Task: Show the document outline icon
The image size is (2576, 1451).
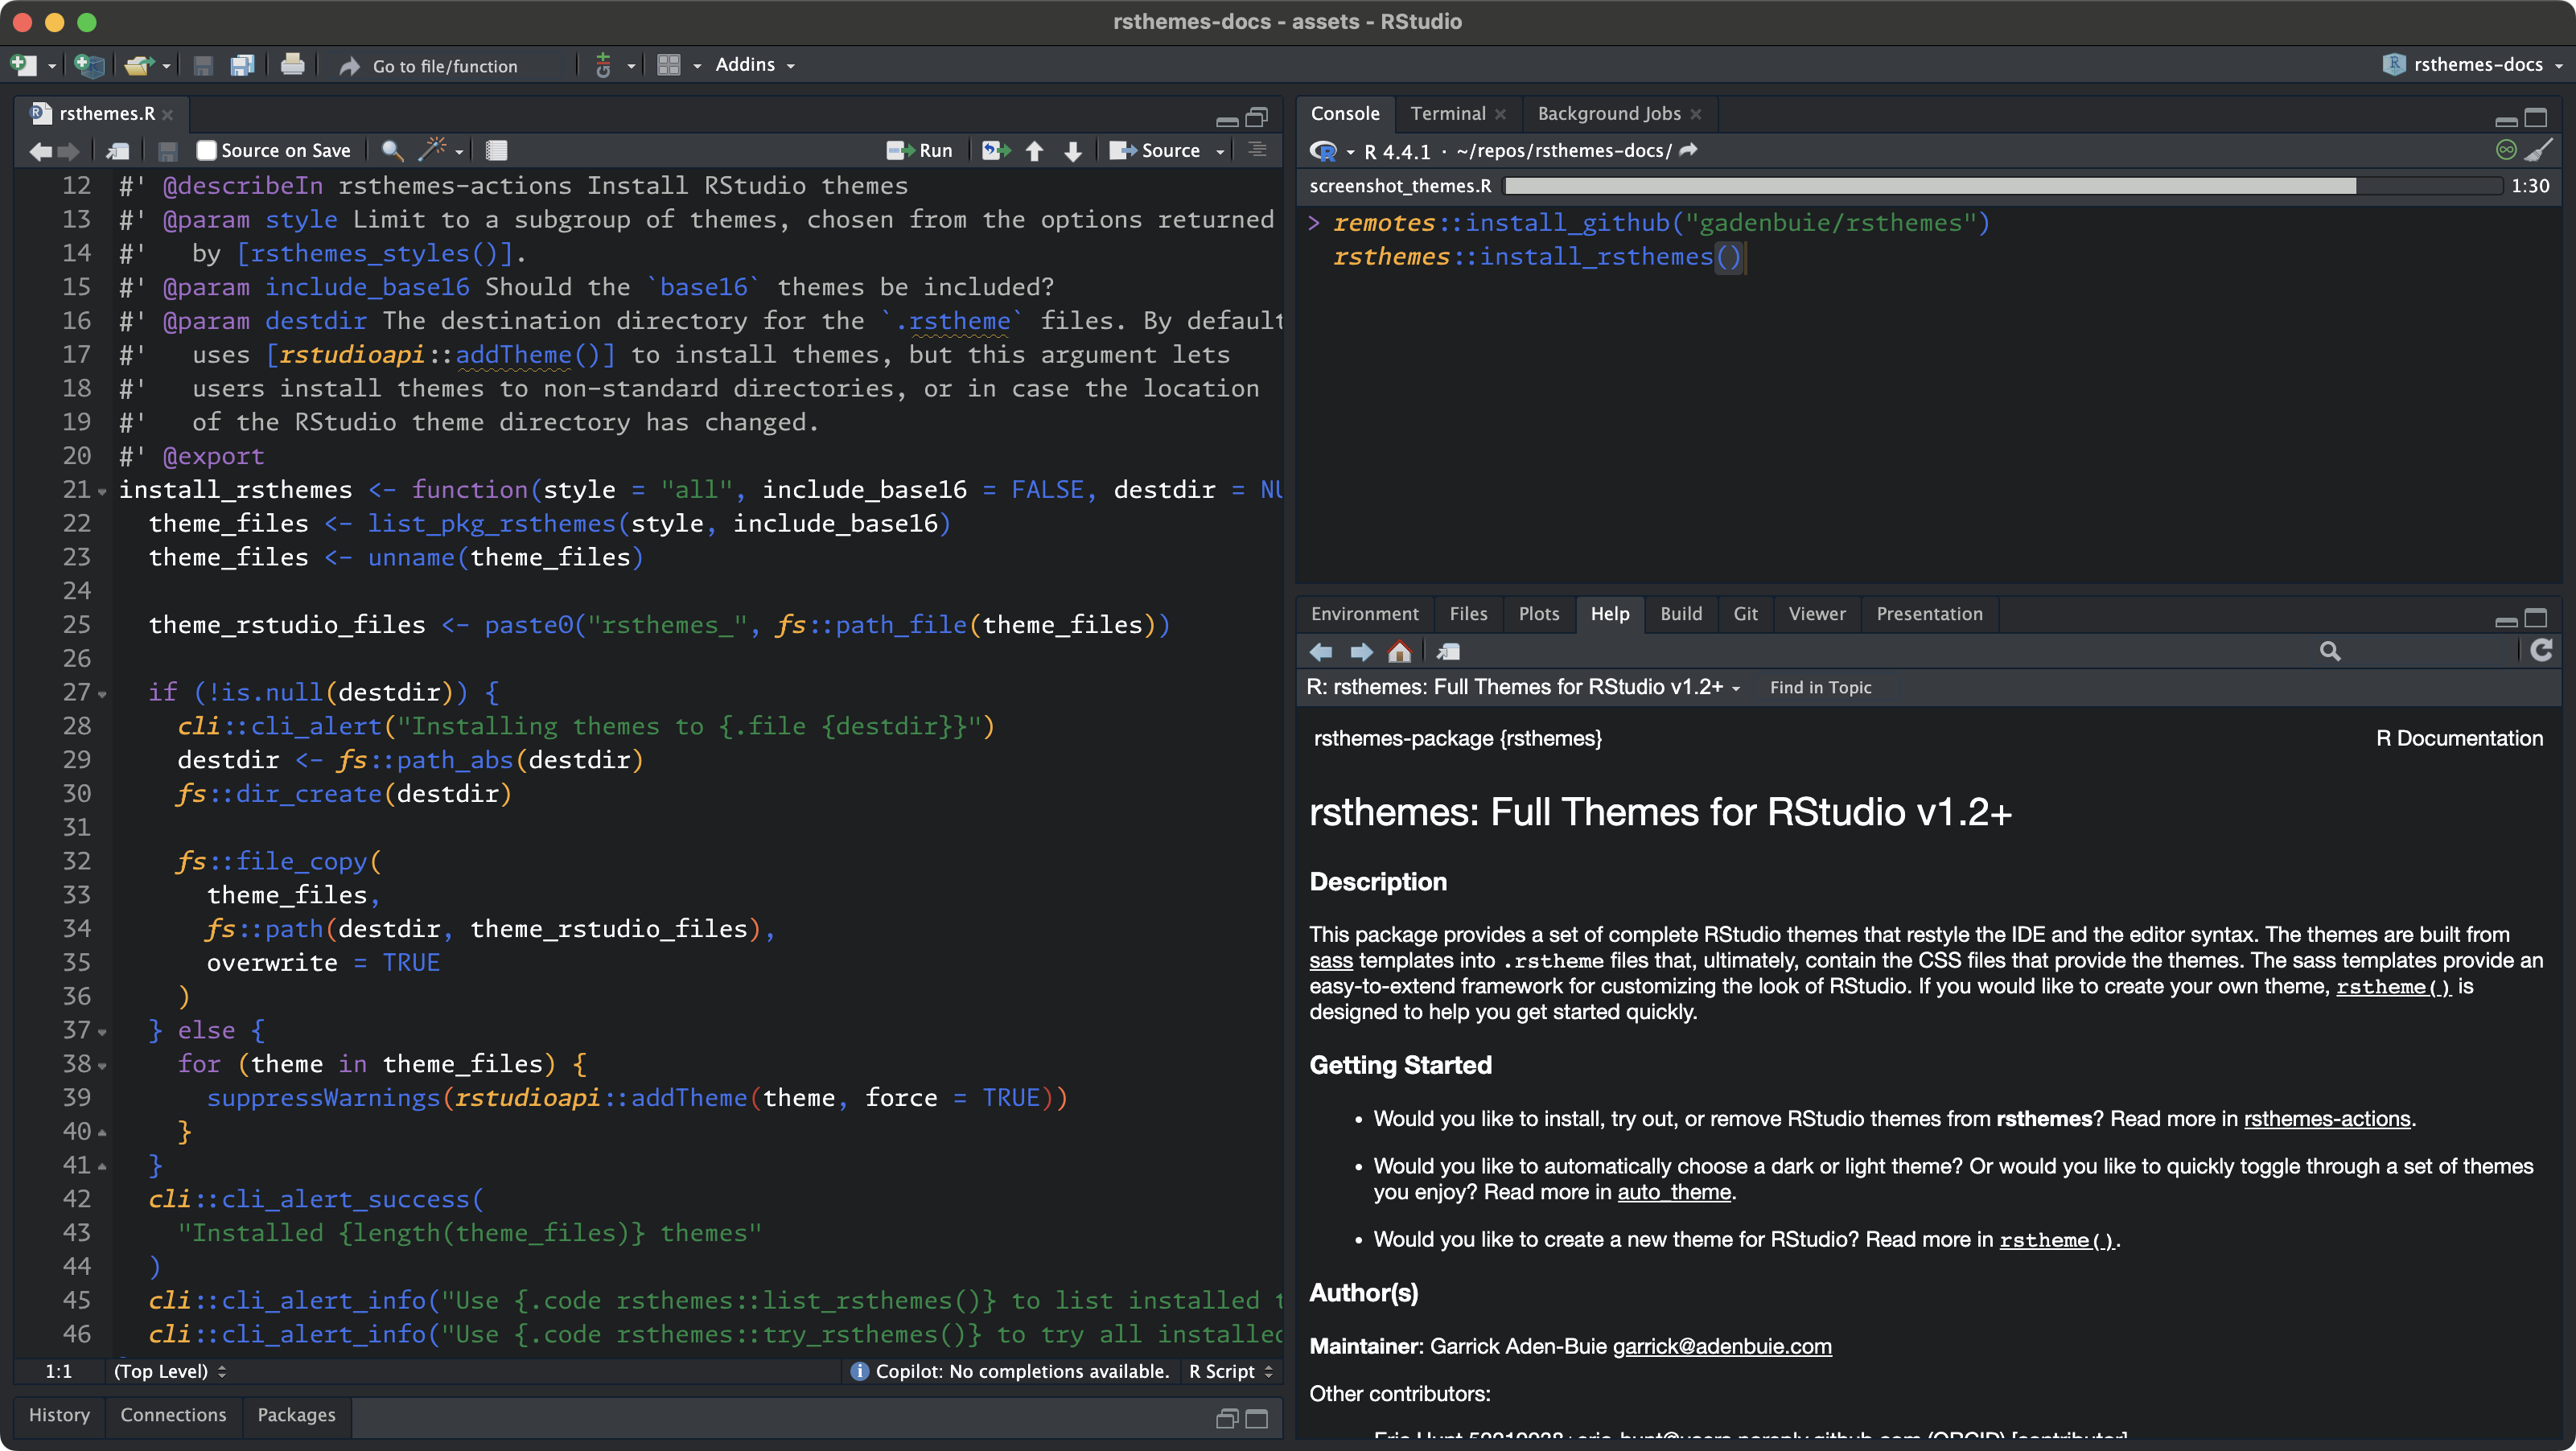Action: coord(1257,150)
